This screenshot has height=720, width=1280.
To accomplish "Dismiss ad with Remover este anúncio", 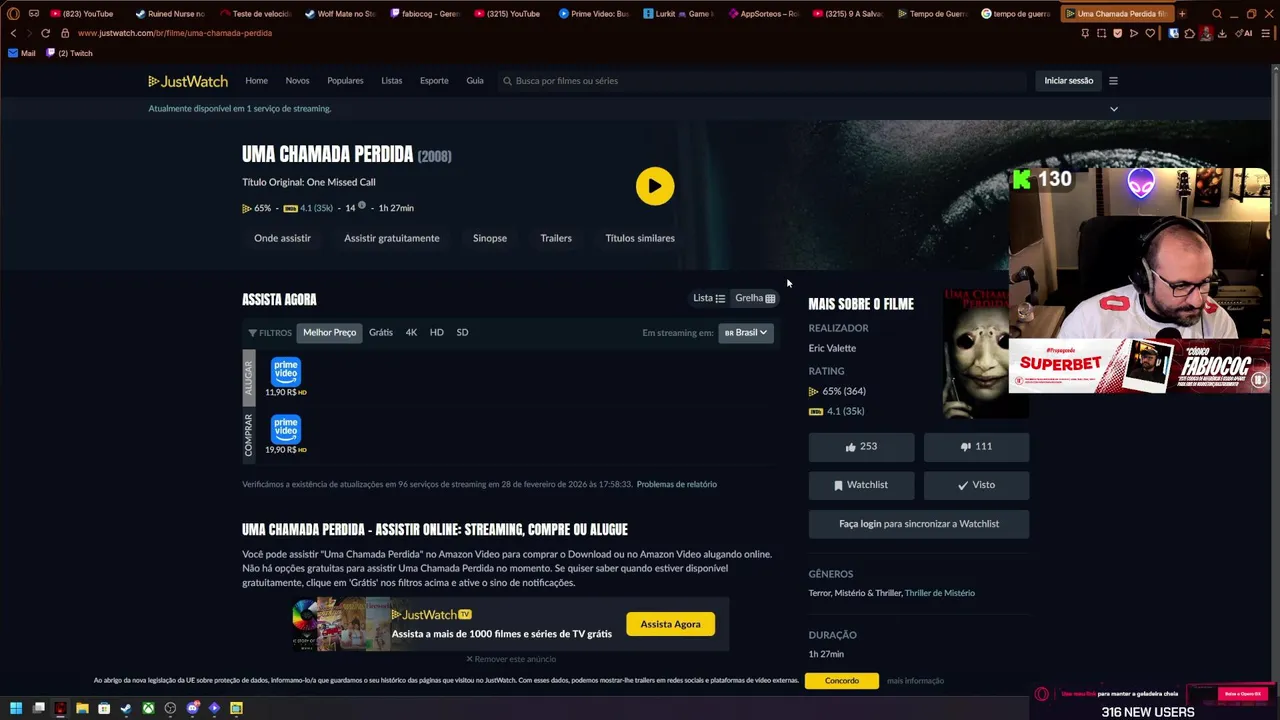I will (511, 659).
